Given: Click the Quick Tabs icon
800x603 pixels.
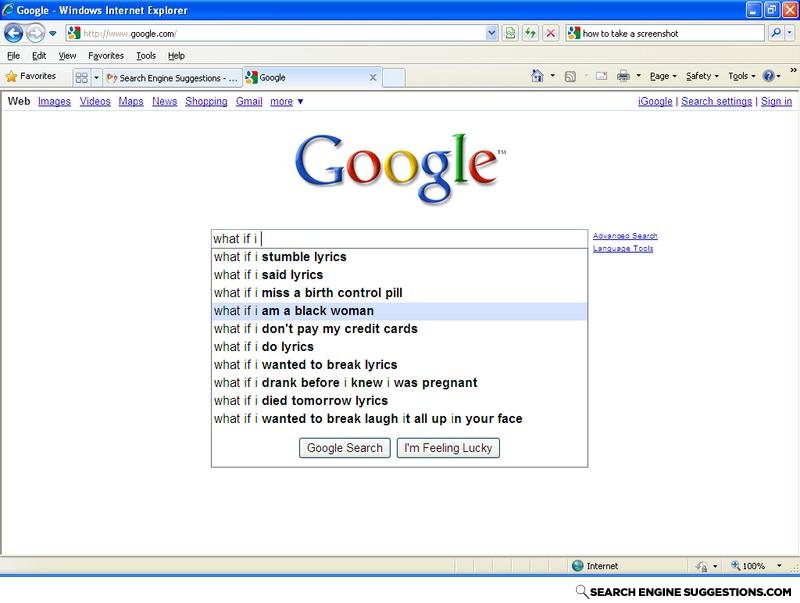Looking at the screenshot, I should pos(82,78).
